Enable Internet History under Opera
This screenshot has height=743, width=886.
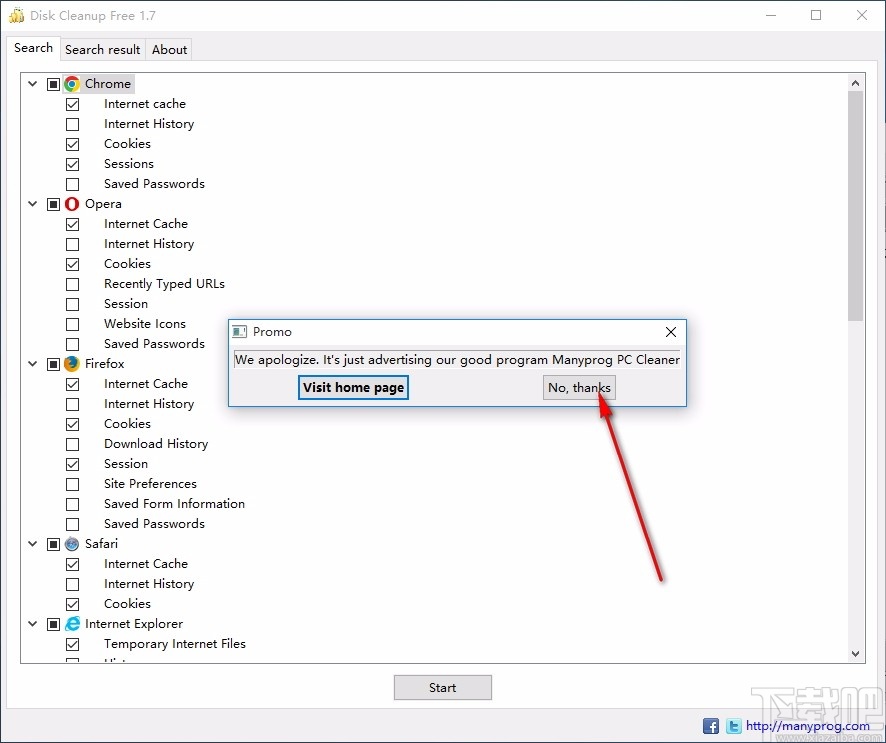pos(72,243)
